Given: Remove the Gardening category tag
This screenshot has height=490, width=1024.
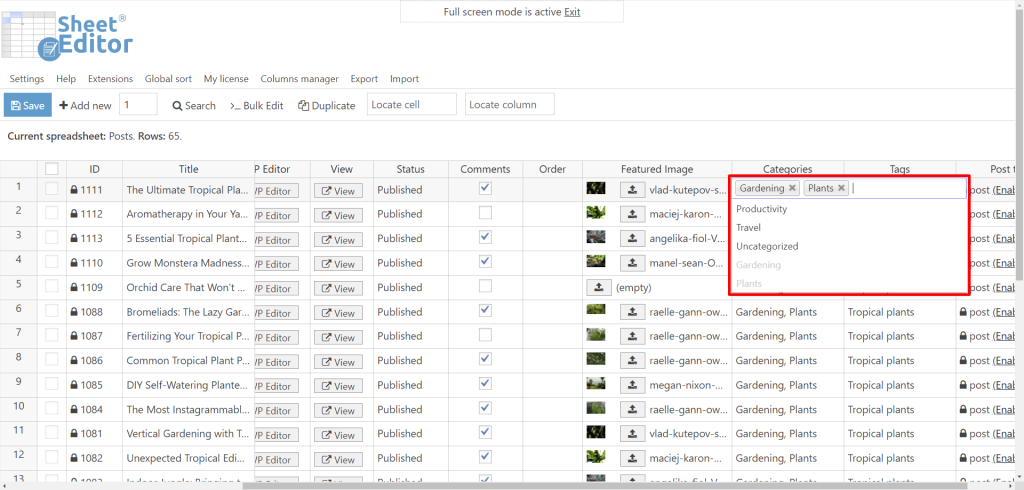Looking at the screenshot, I should [792, 188].
